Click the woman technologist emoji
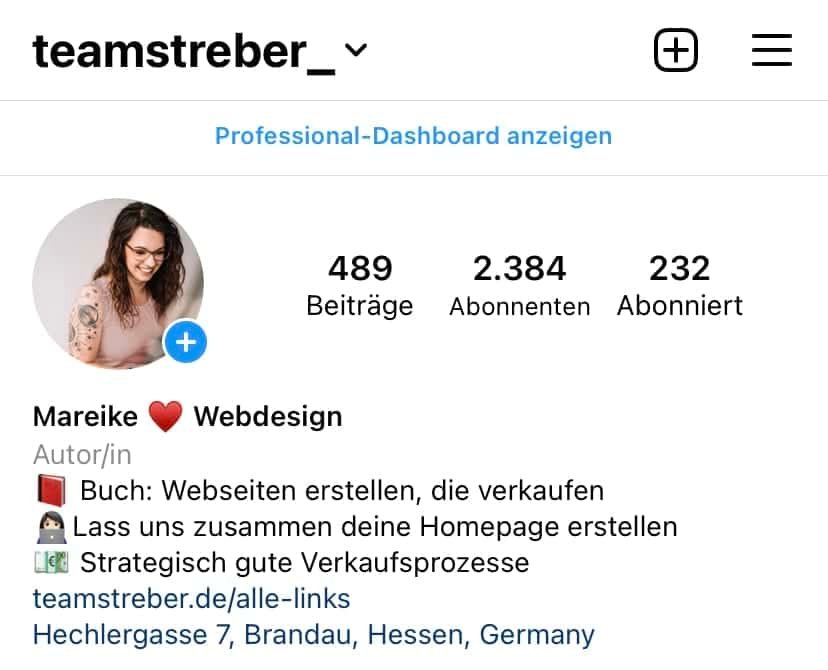The image size is (828, 670). (x=52, y=527)
